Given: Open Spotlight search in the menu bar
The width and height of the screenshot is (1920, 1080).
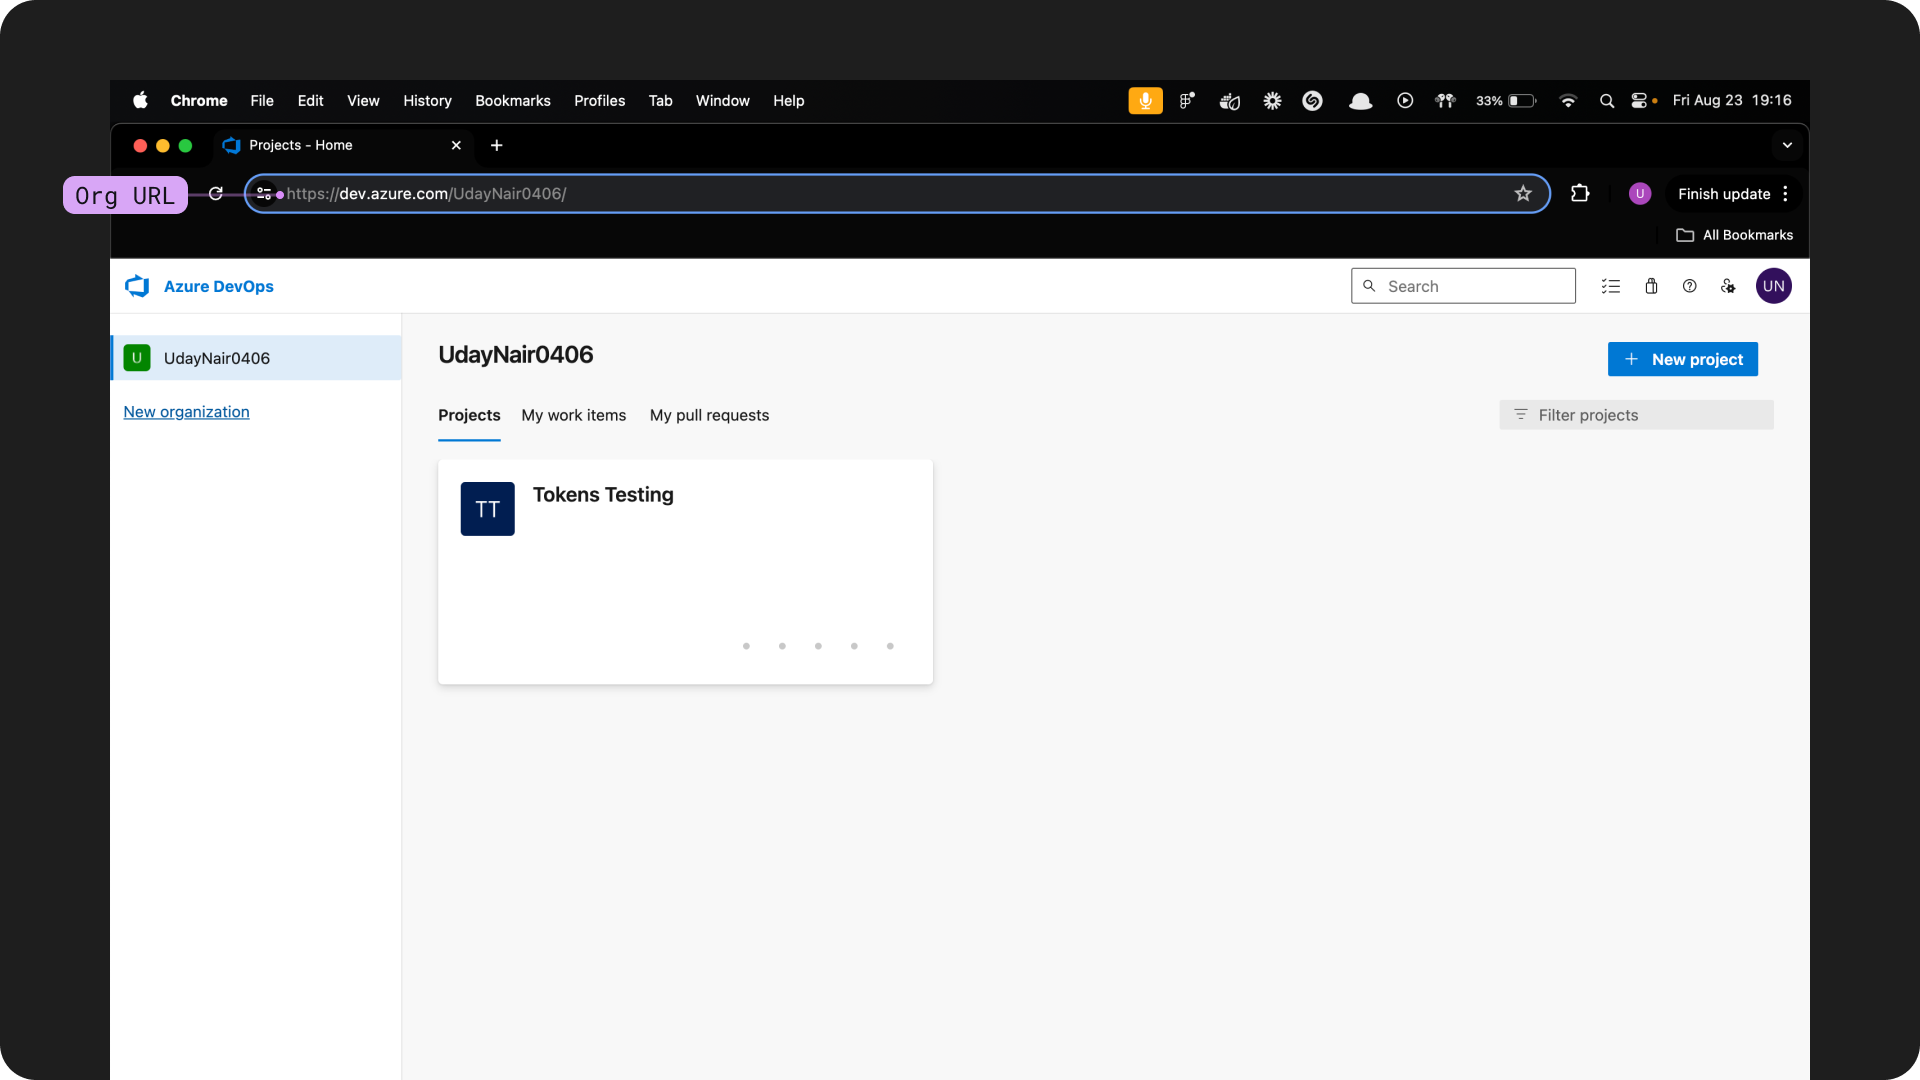Looking at the screenshot, I should click(x=1606, y=100).
